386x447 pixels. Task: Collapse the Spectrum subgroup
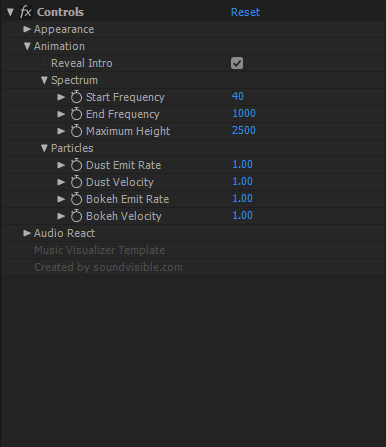pos(44,80)
